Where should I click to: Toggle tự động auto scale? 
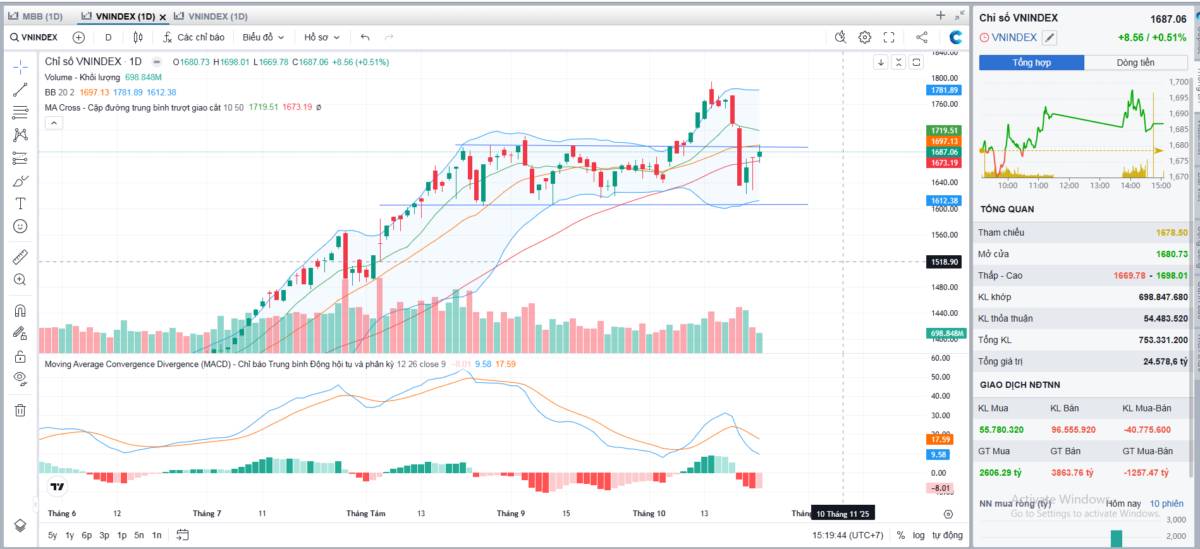[x=946, y=535]
